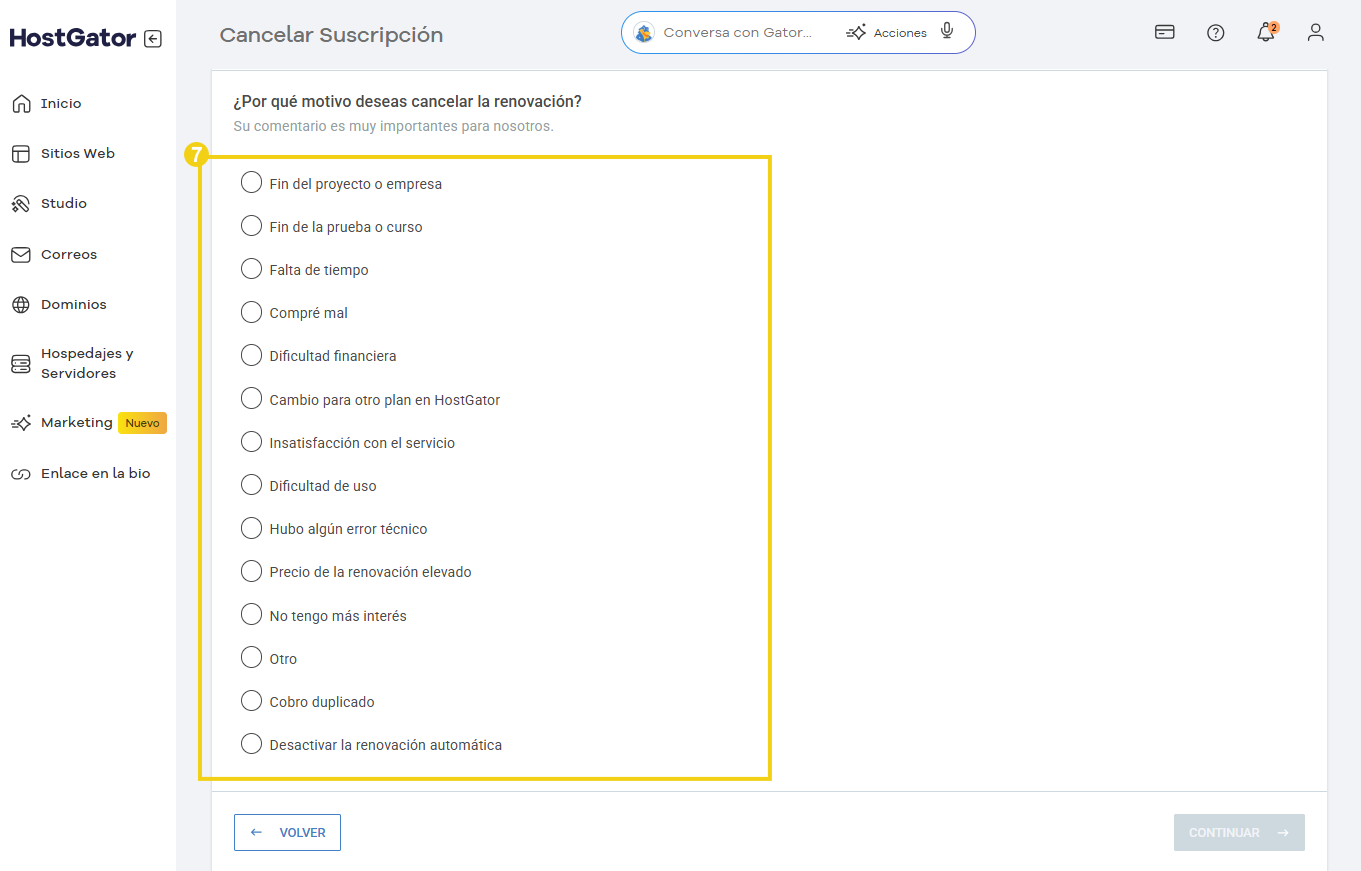
Task: Collapse the HostGator sidebar with arrow icon
Action: (x=152, y=39)
